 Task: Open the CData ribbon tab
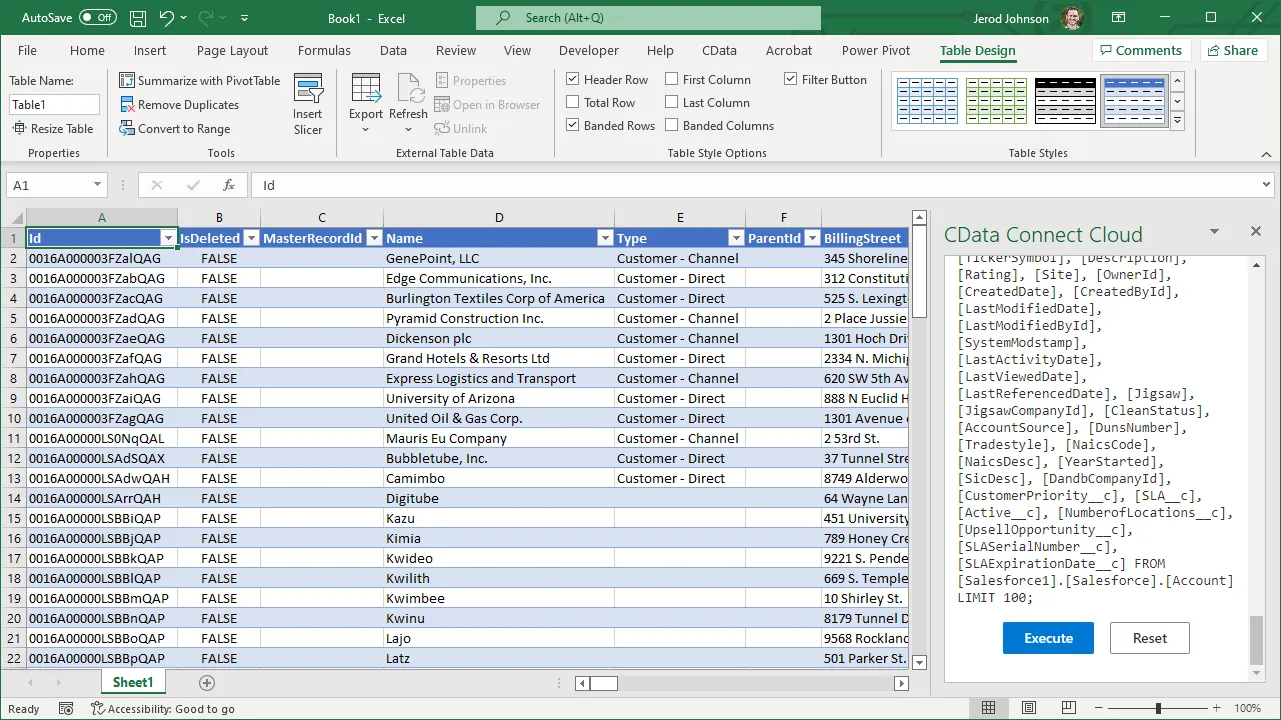point(719,50)
